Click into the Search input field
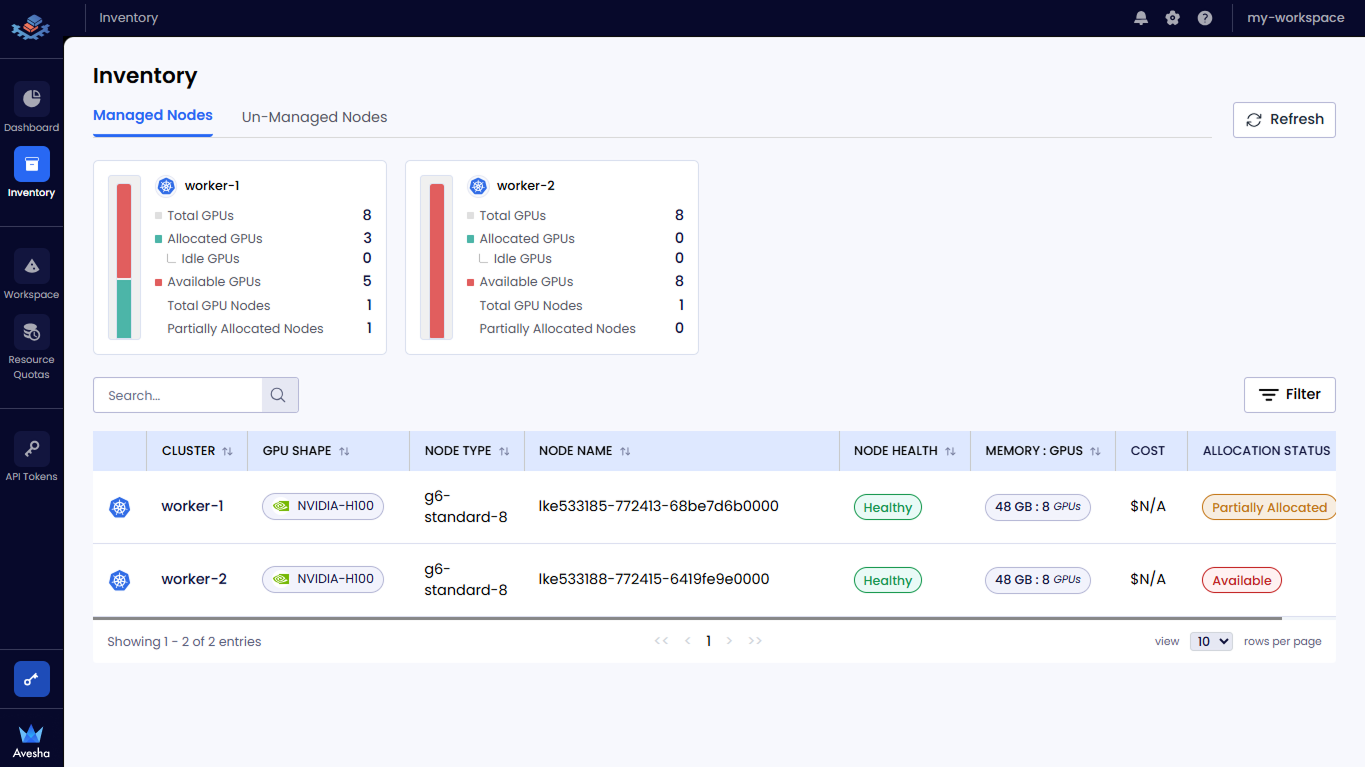 [178, 395]
